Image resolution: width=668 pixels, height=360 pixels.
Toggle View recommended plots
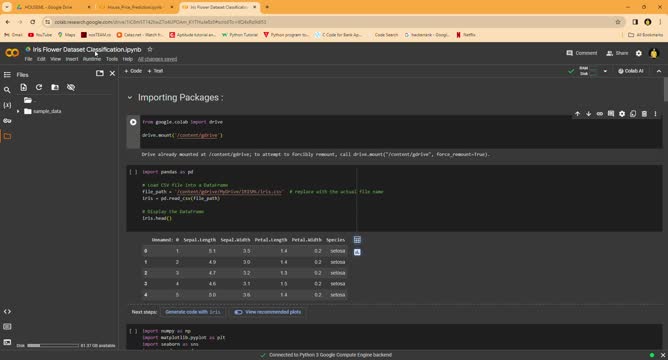pos(268,312)
